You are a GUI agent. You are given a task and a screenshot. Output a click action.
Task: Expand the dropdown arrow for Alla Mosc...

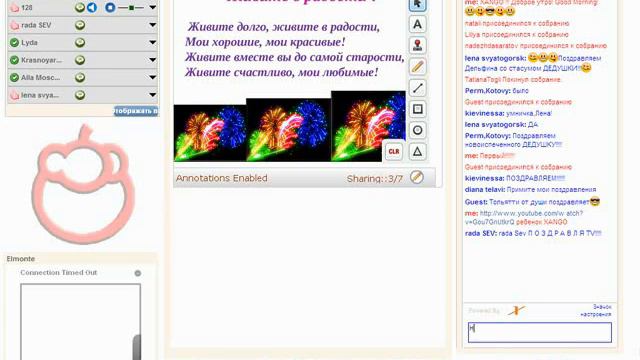pyautogui.click(x=152, y=77)
